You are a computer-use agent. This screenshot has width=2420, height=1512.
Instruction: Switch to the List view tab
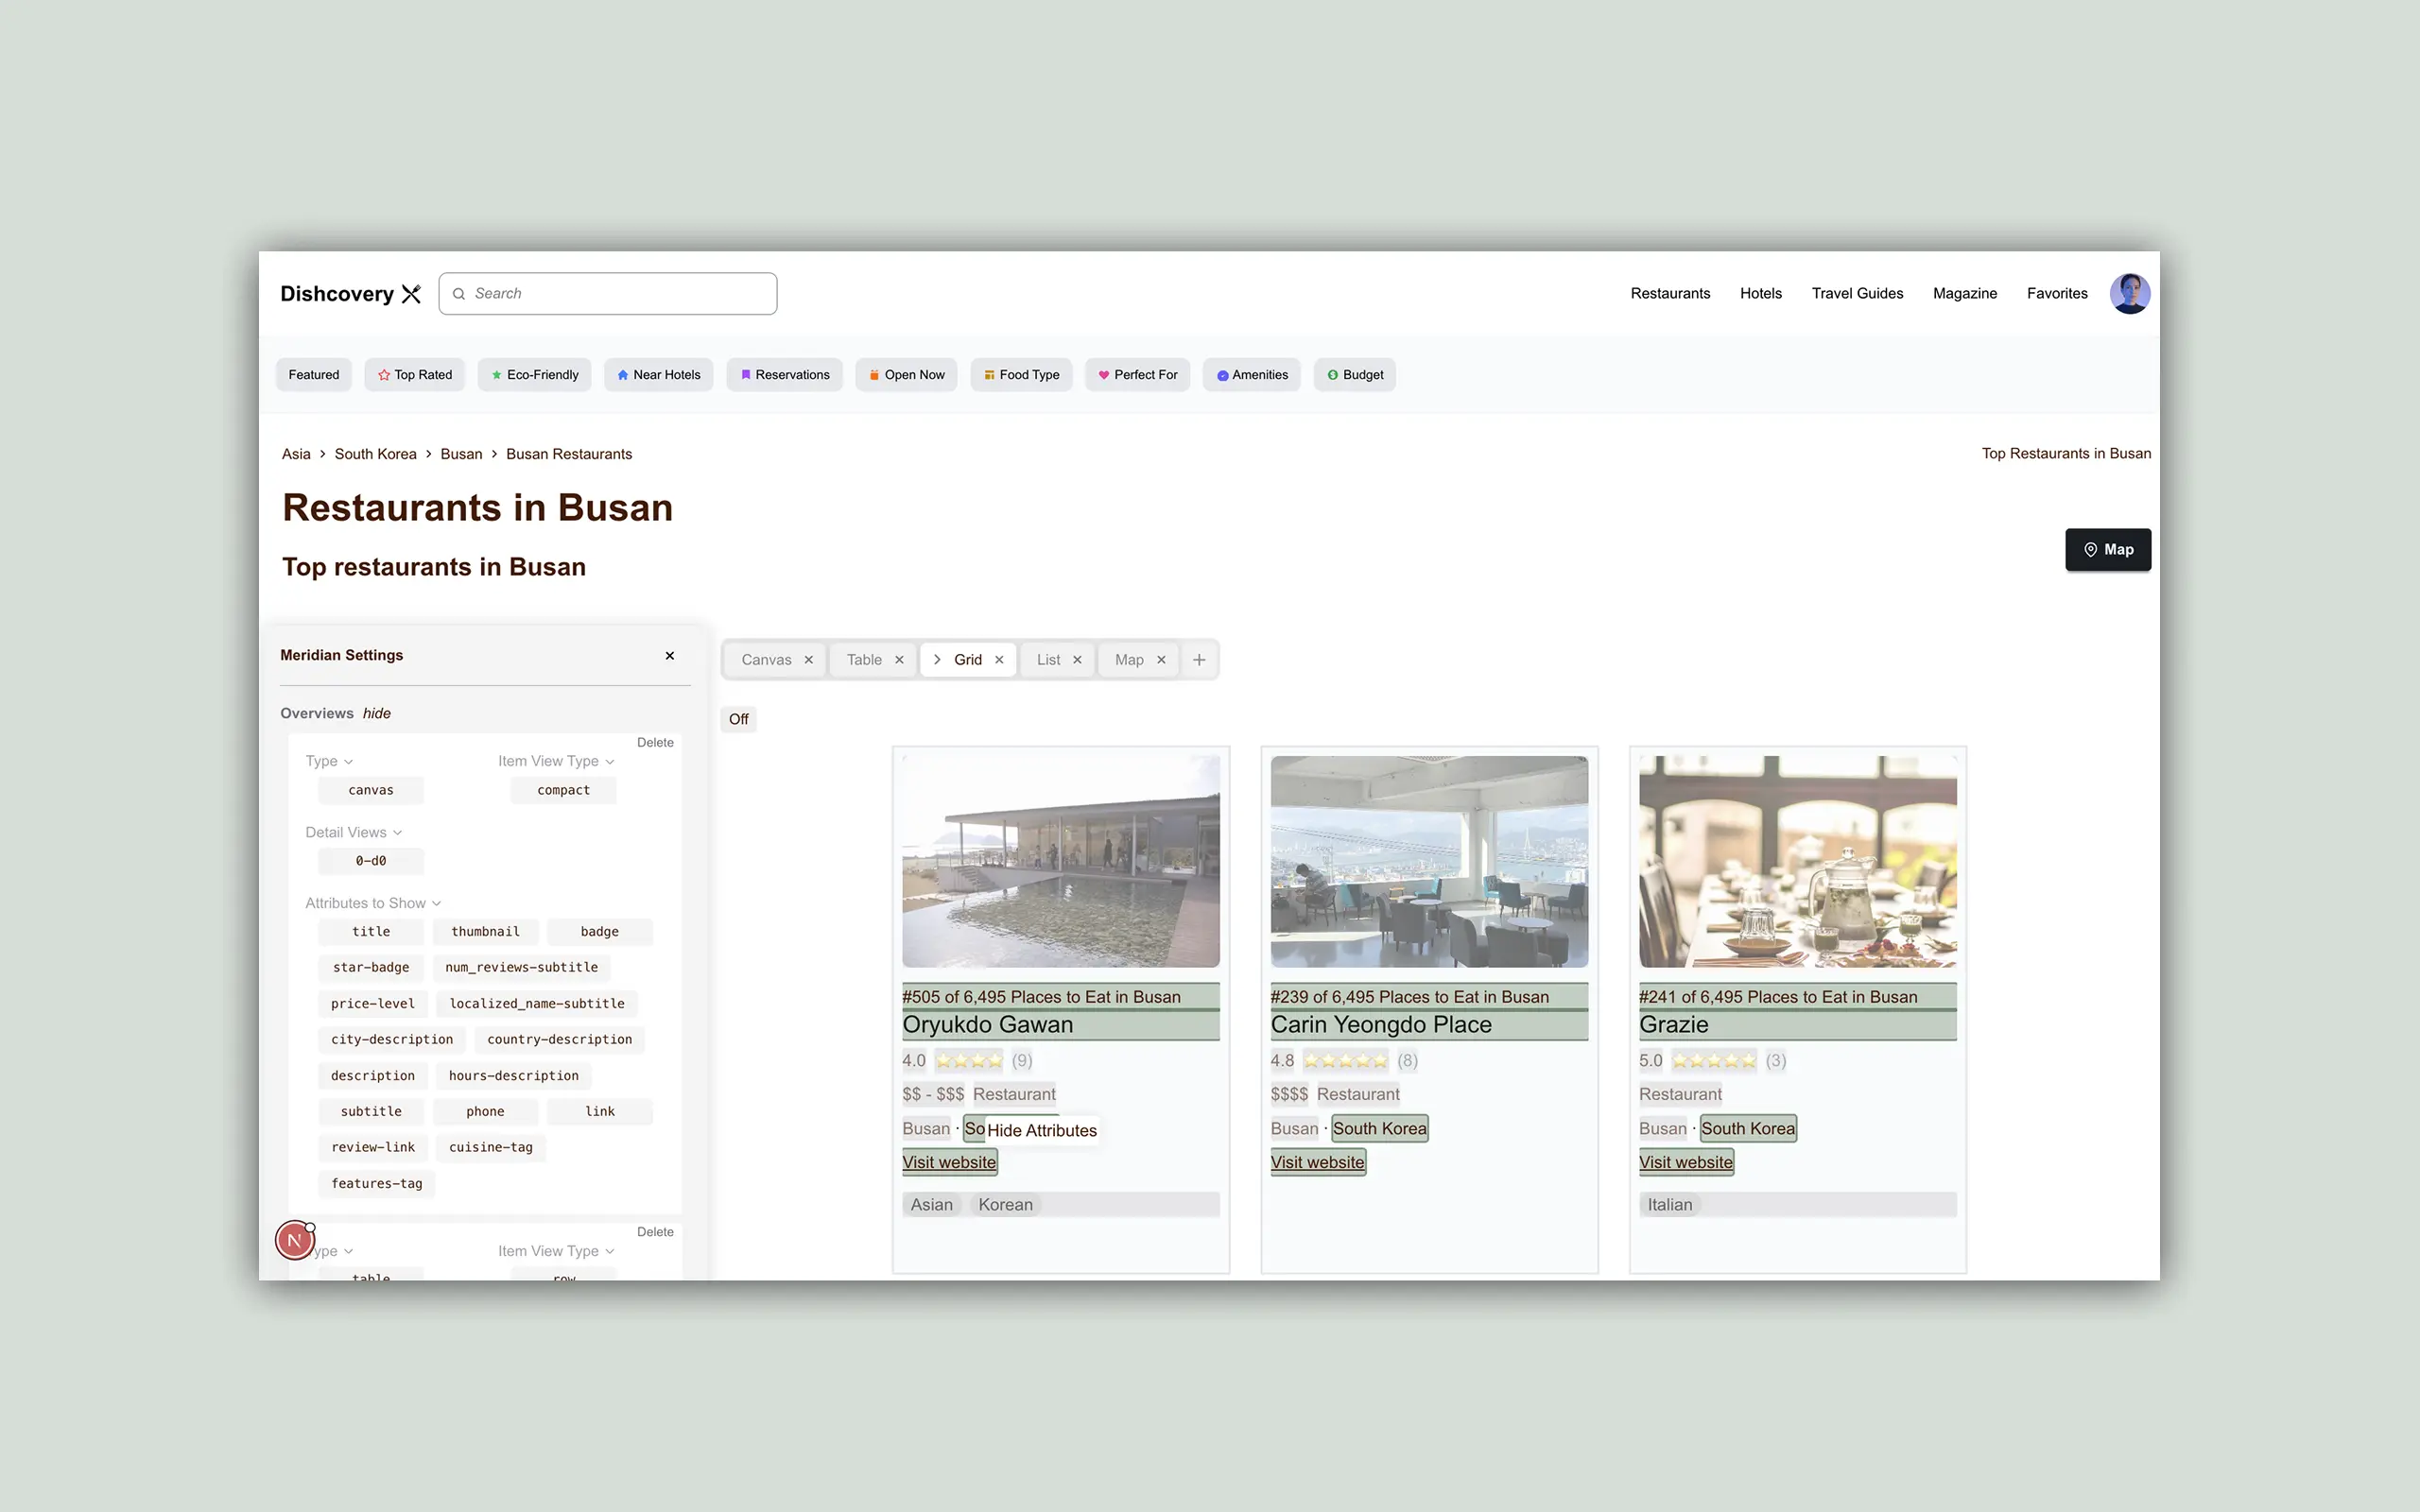1048,660
